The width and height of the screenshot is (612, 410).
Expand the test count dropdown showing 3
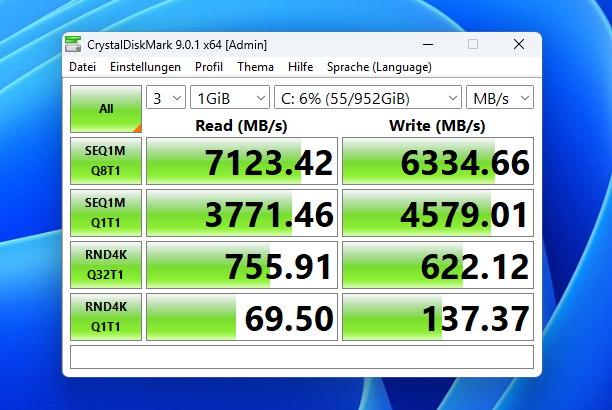(x=166, y=97)
